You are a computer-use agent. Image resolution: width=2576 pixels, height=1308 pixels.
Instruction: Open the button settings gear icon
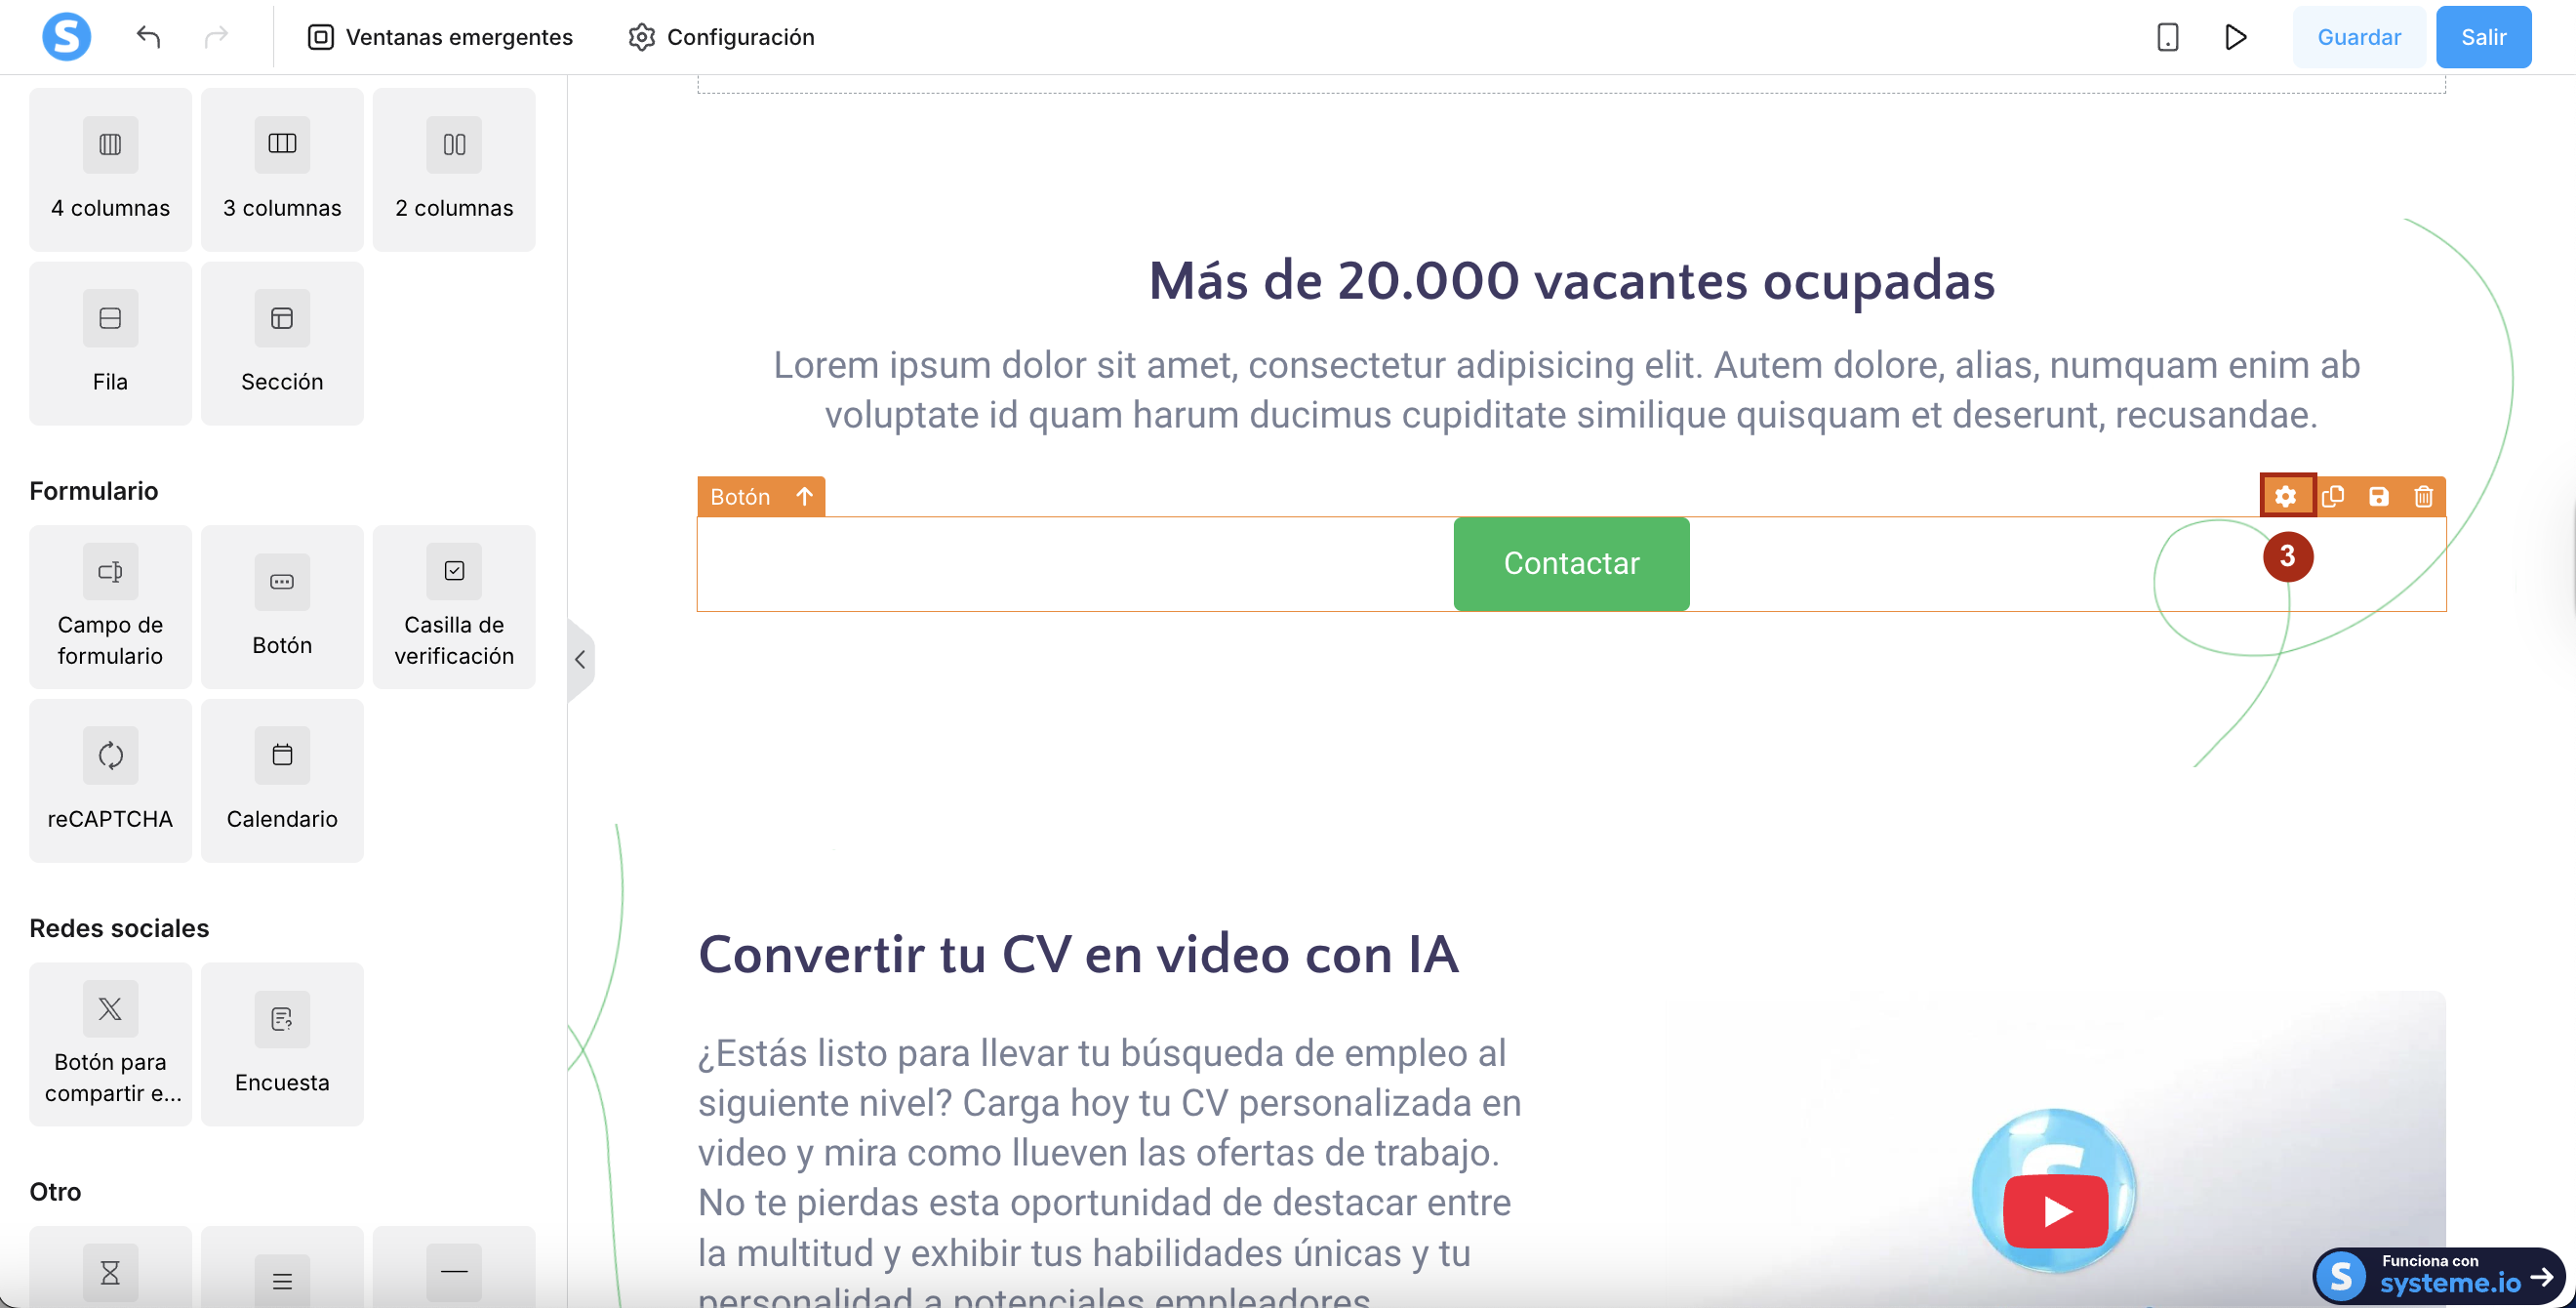click(x=2286, y=496)
